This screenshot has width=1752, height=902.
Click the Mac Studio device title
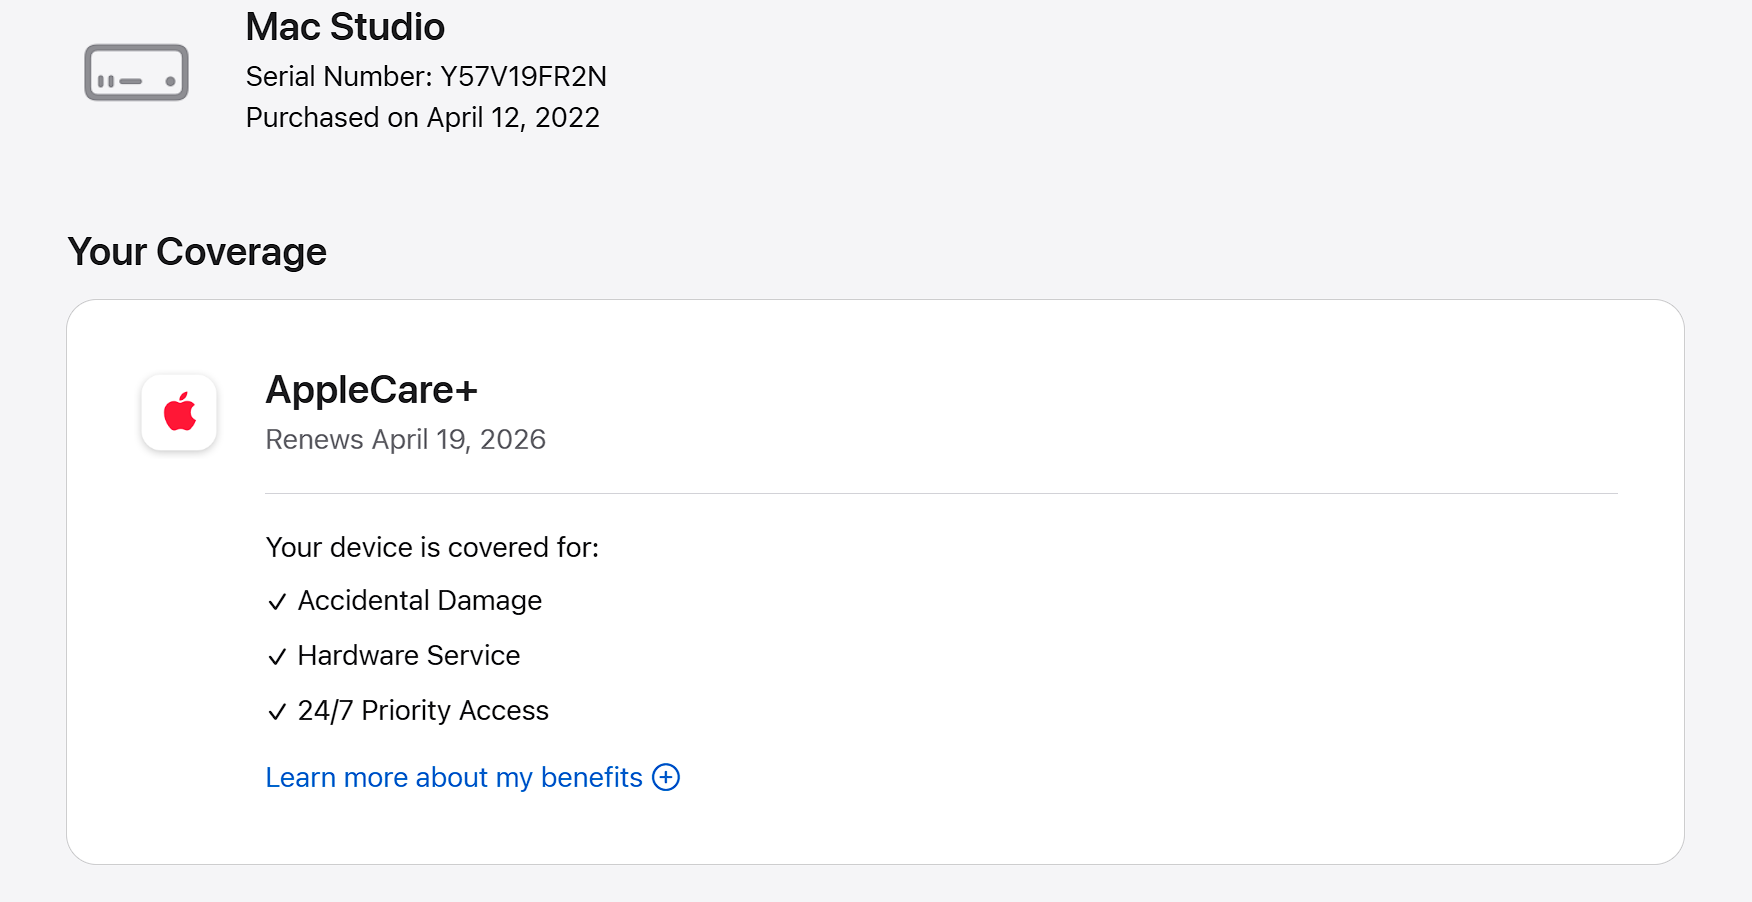point(345,27)
